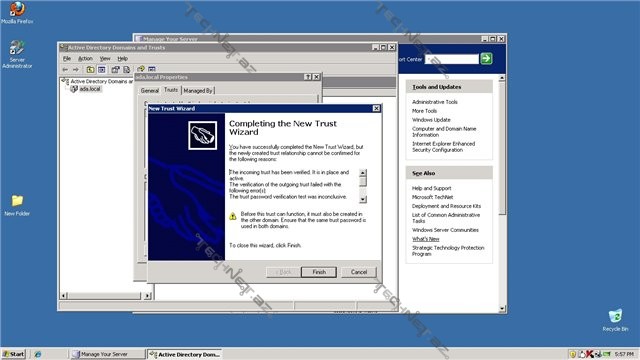Select the ads.local domain tree node

90,89
